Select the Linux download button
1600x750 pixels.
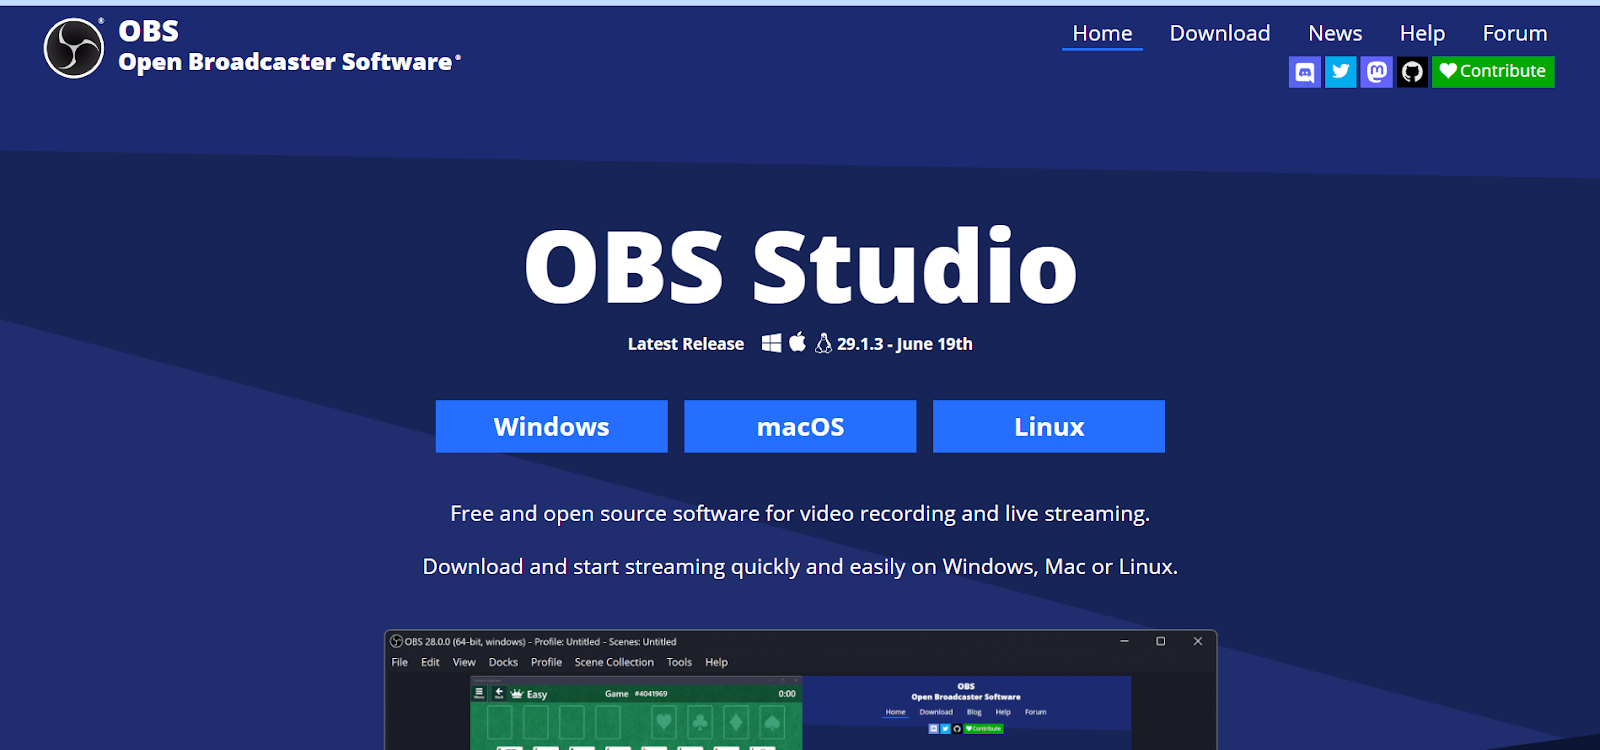click(x=1049, y=427)
